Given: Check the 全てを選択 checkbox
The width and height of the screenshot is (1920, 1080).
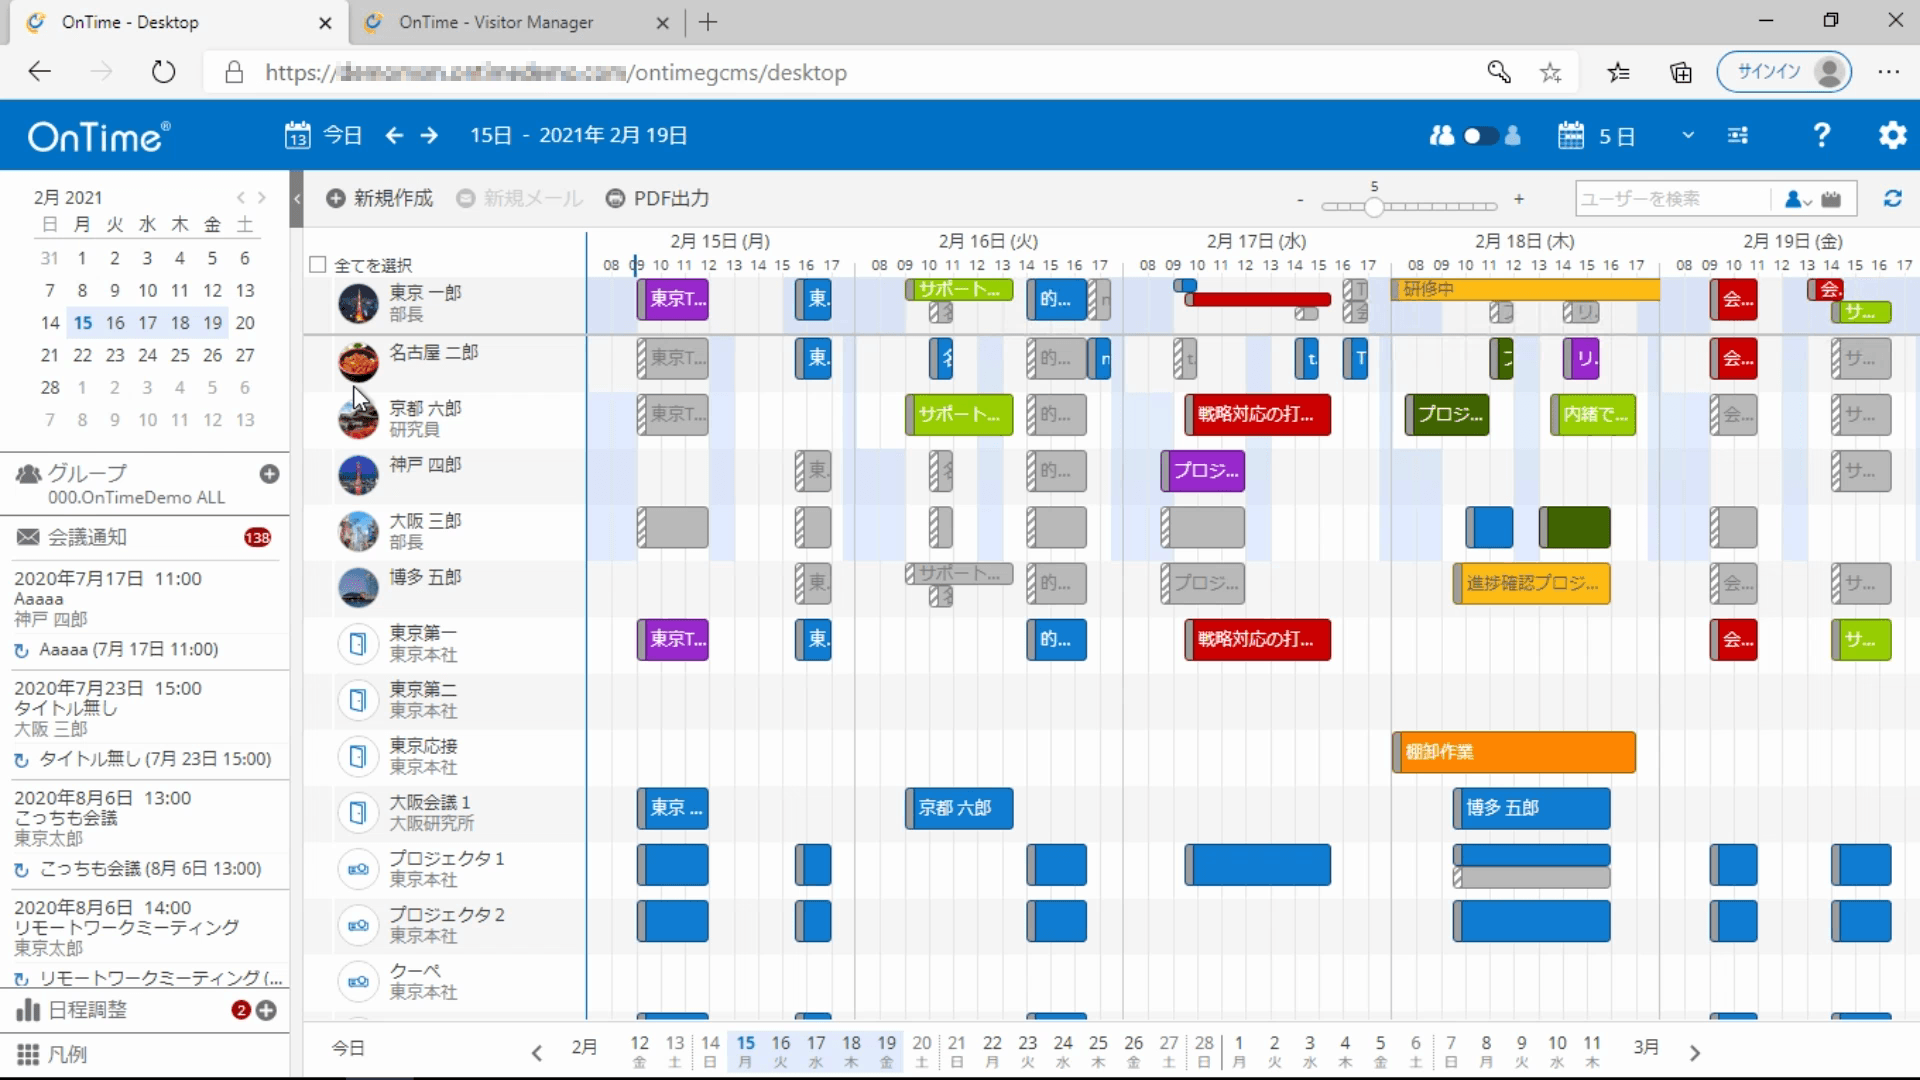Looking at the screenshot, I should tap(318, 265).
